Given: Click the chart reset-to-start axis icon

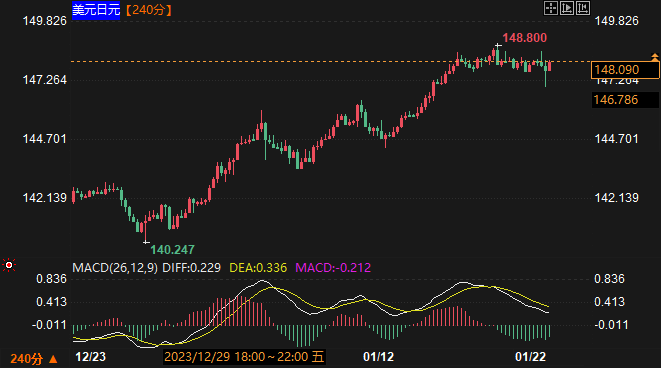Looking at the screenshot, I should coord(583,8).
